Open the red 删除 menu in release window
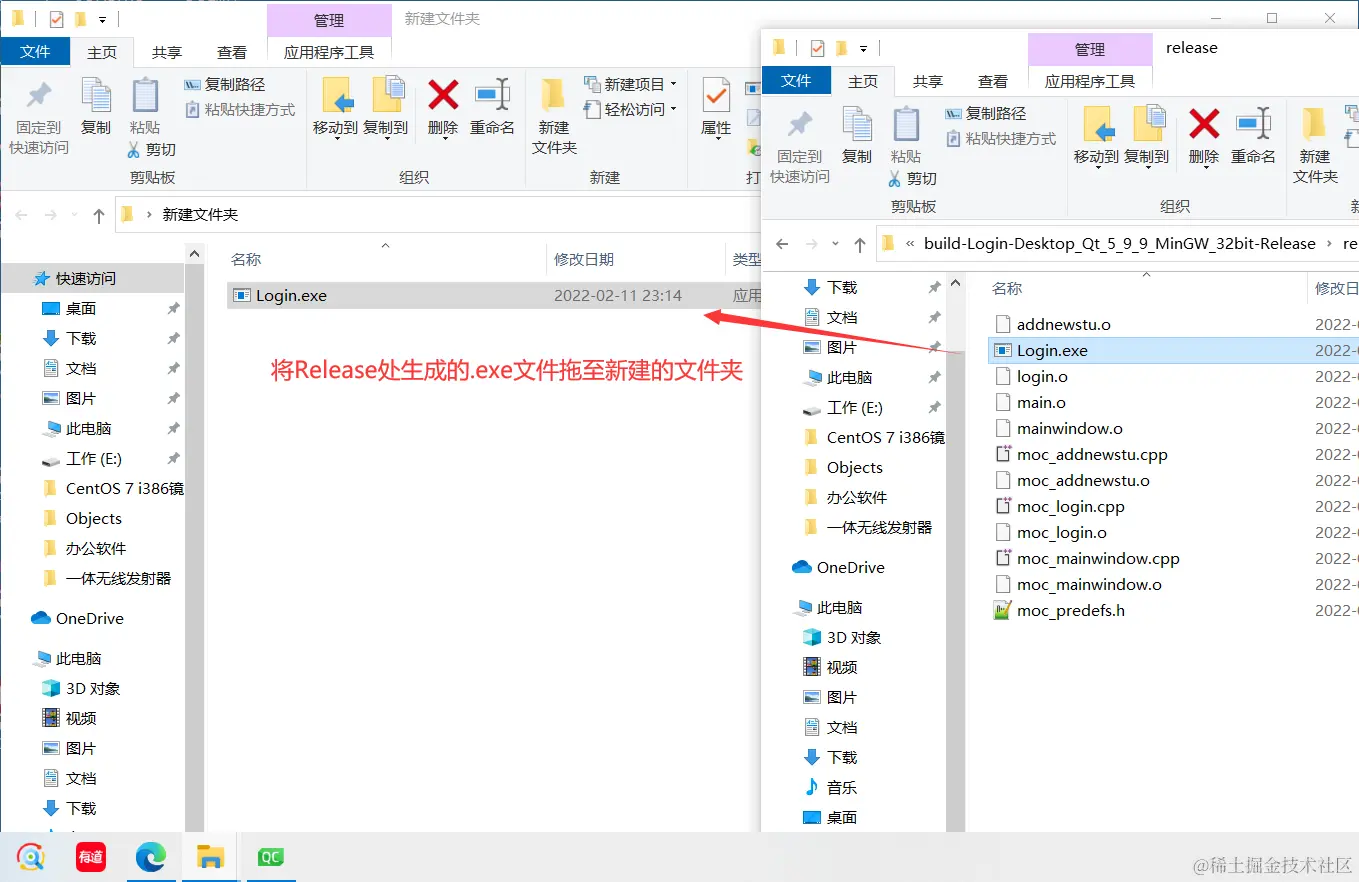This screenshot has height=882, width=1359. click(x=1204, y=137)
